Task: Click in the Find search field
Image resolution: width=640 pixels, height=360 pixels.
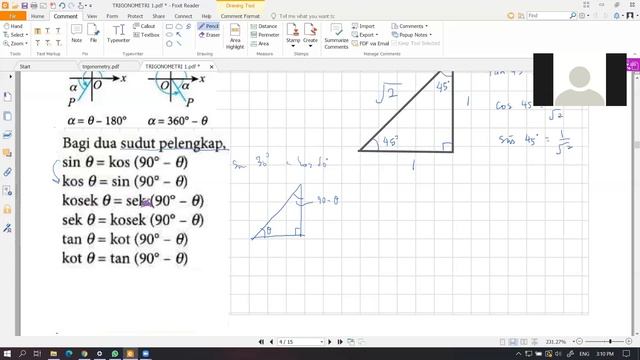Action: [x=548, y=16]
